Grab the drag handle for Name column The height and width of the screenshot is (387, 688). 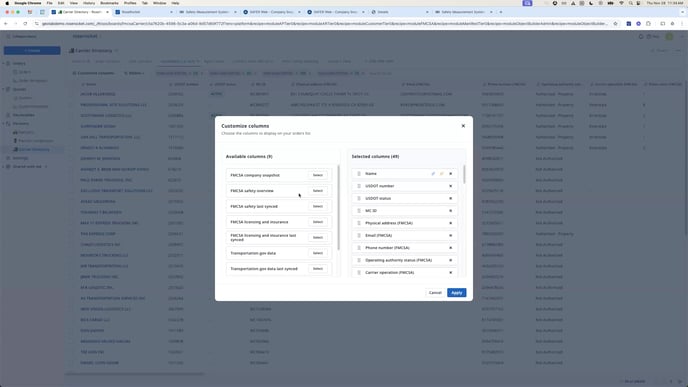(359, 174)
